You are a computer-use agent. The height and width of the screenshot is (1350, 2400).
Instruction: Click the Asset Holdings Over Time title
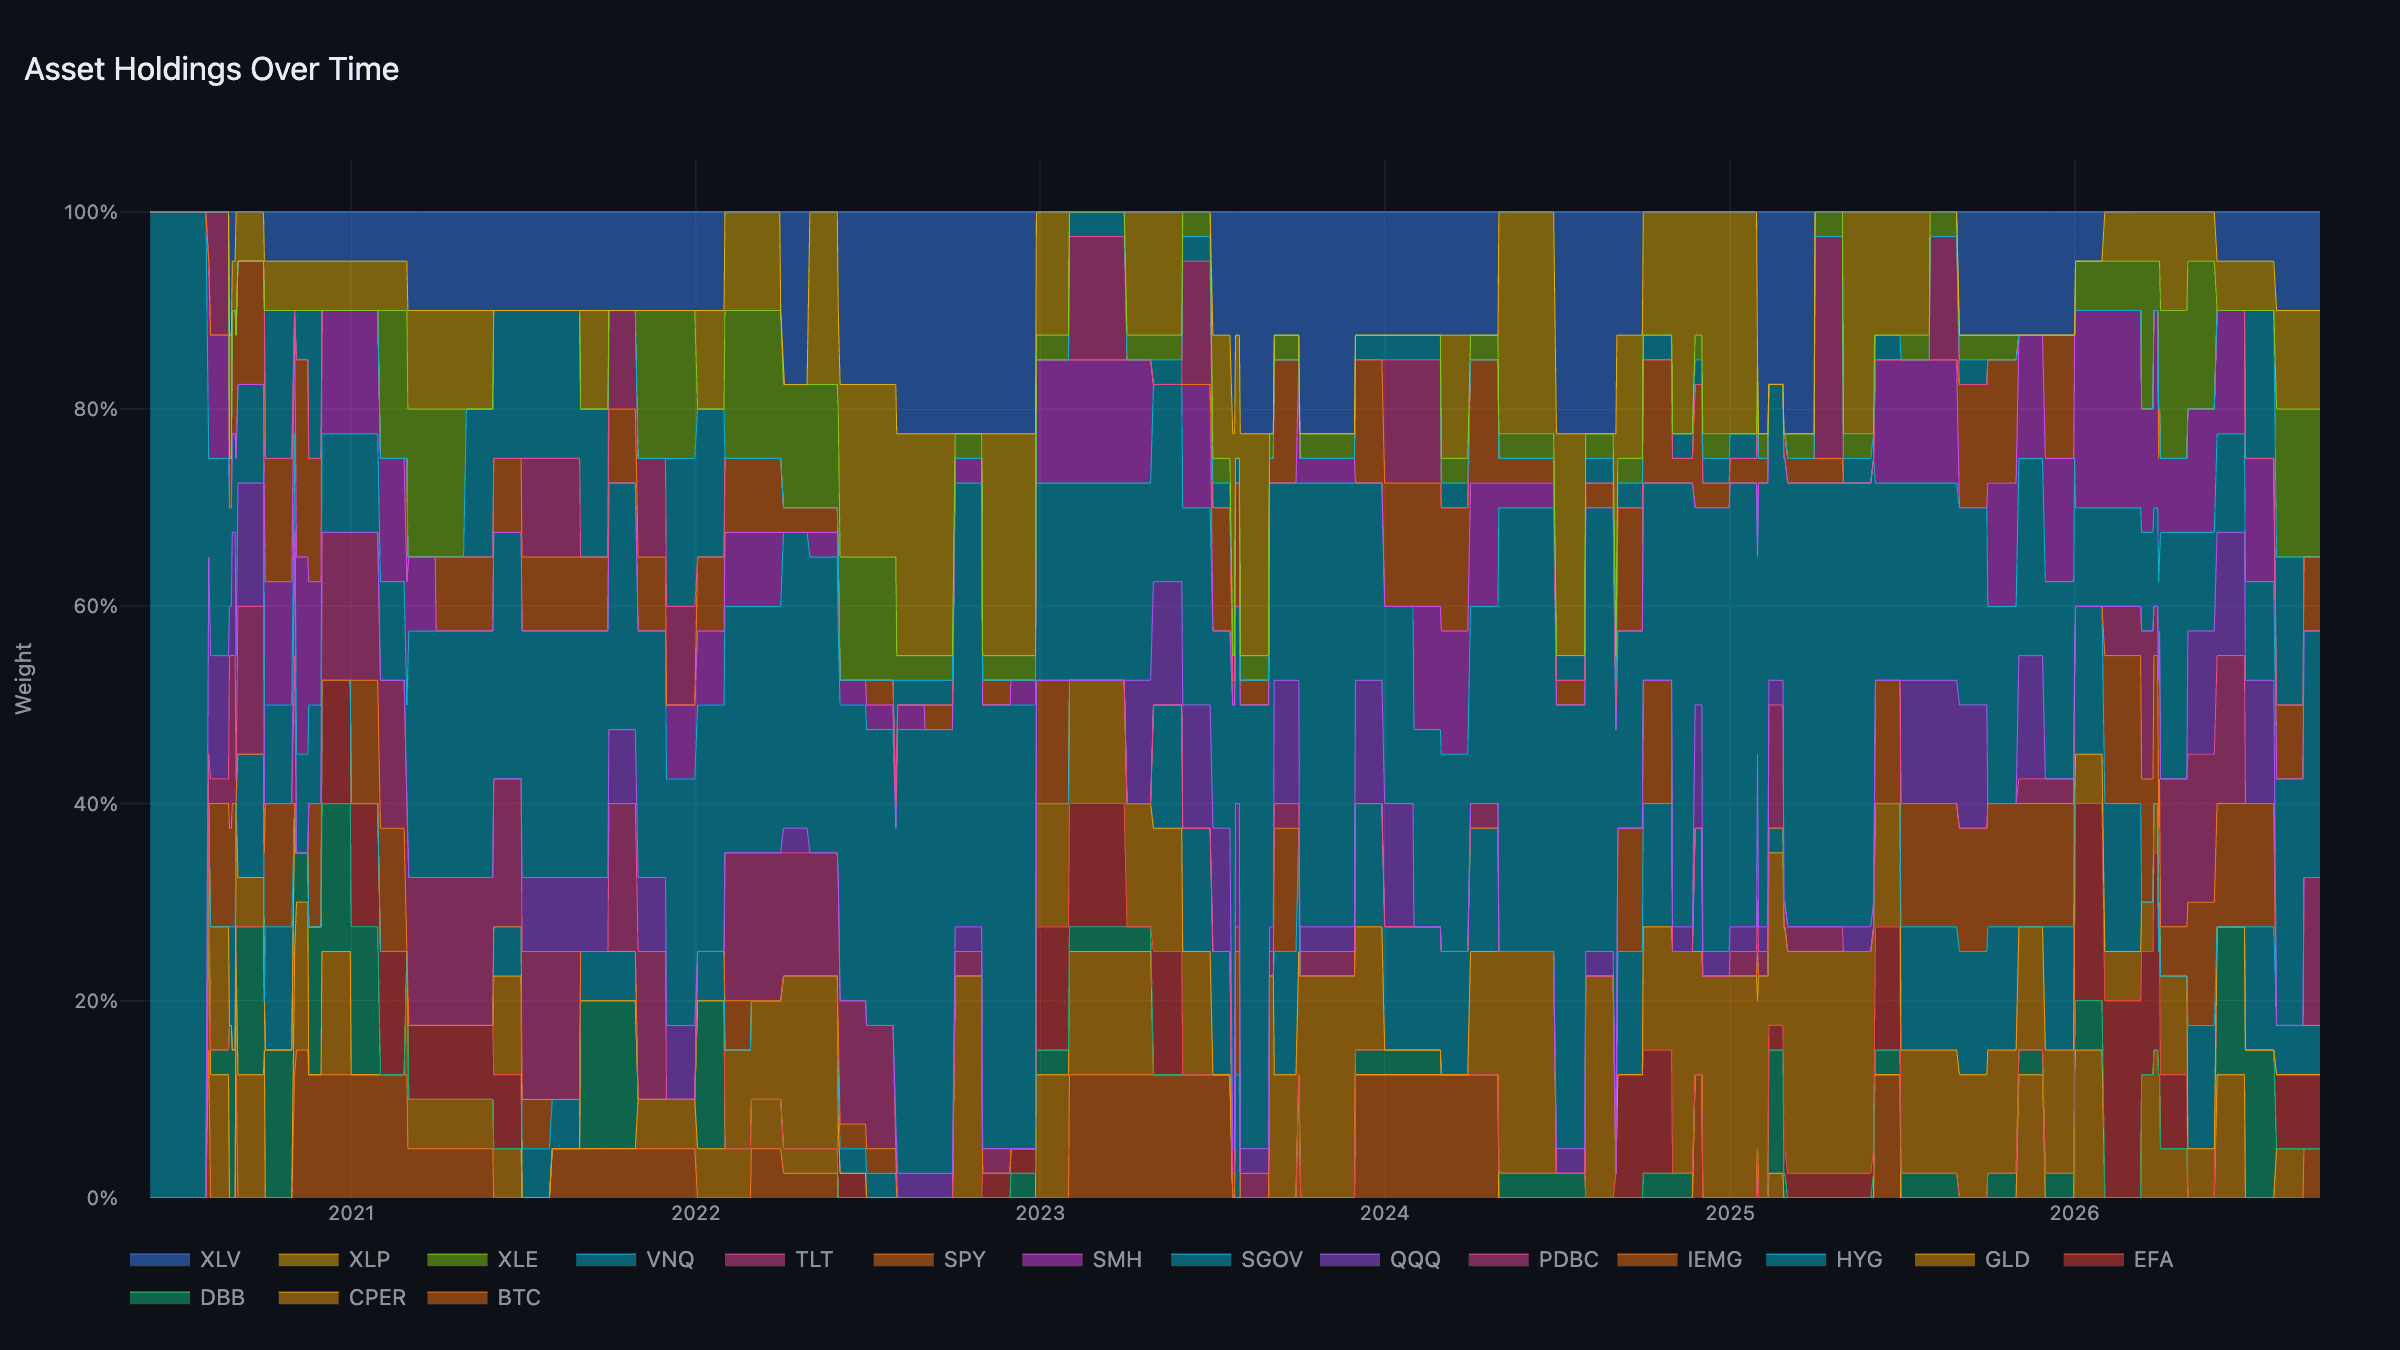(x=212, y=69)
